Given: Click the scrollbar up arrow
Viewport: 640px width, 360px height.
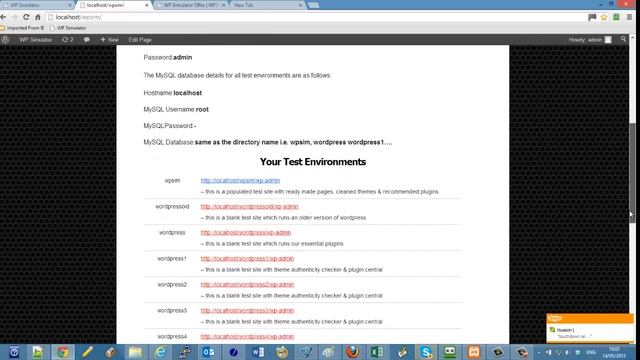Looking at the screenshot, I should point(632,38).
